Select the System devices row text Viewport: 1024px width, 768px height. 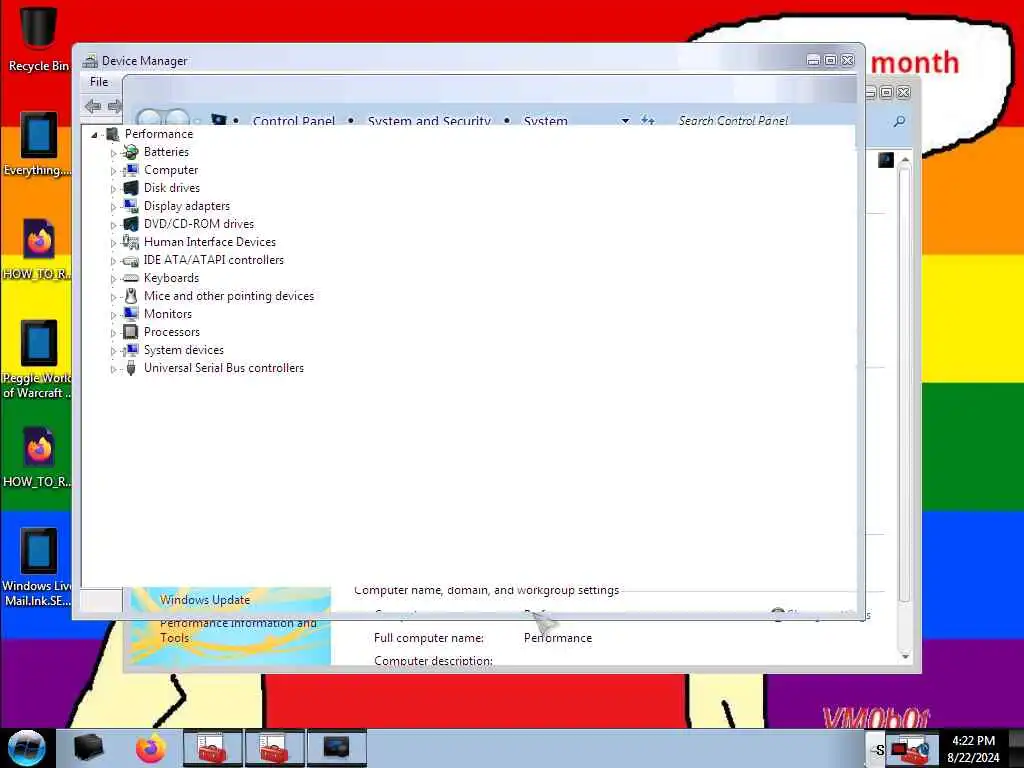click(x=184, y=350)
